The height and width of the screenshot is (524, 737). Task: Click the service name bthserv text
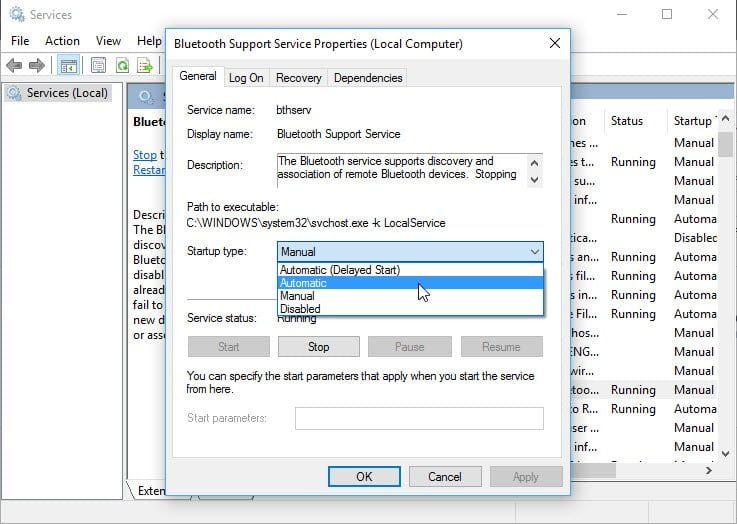coord(294,110)
